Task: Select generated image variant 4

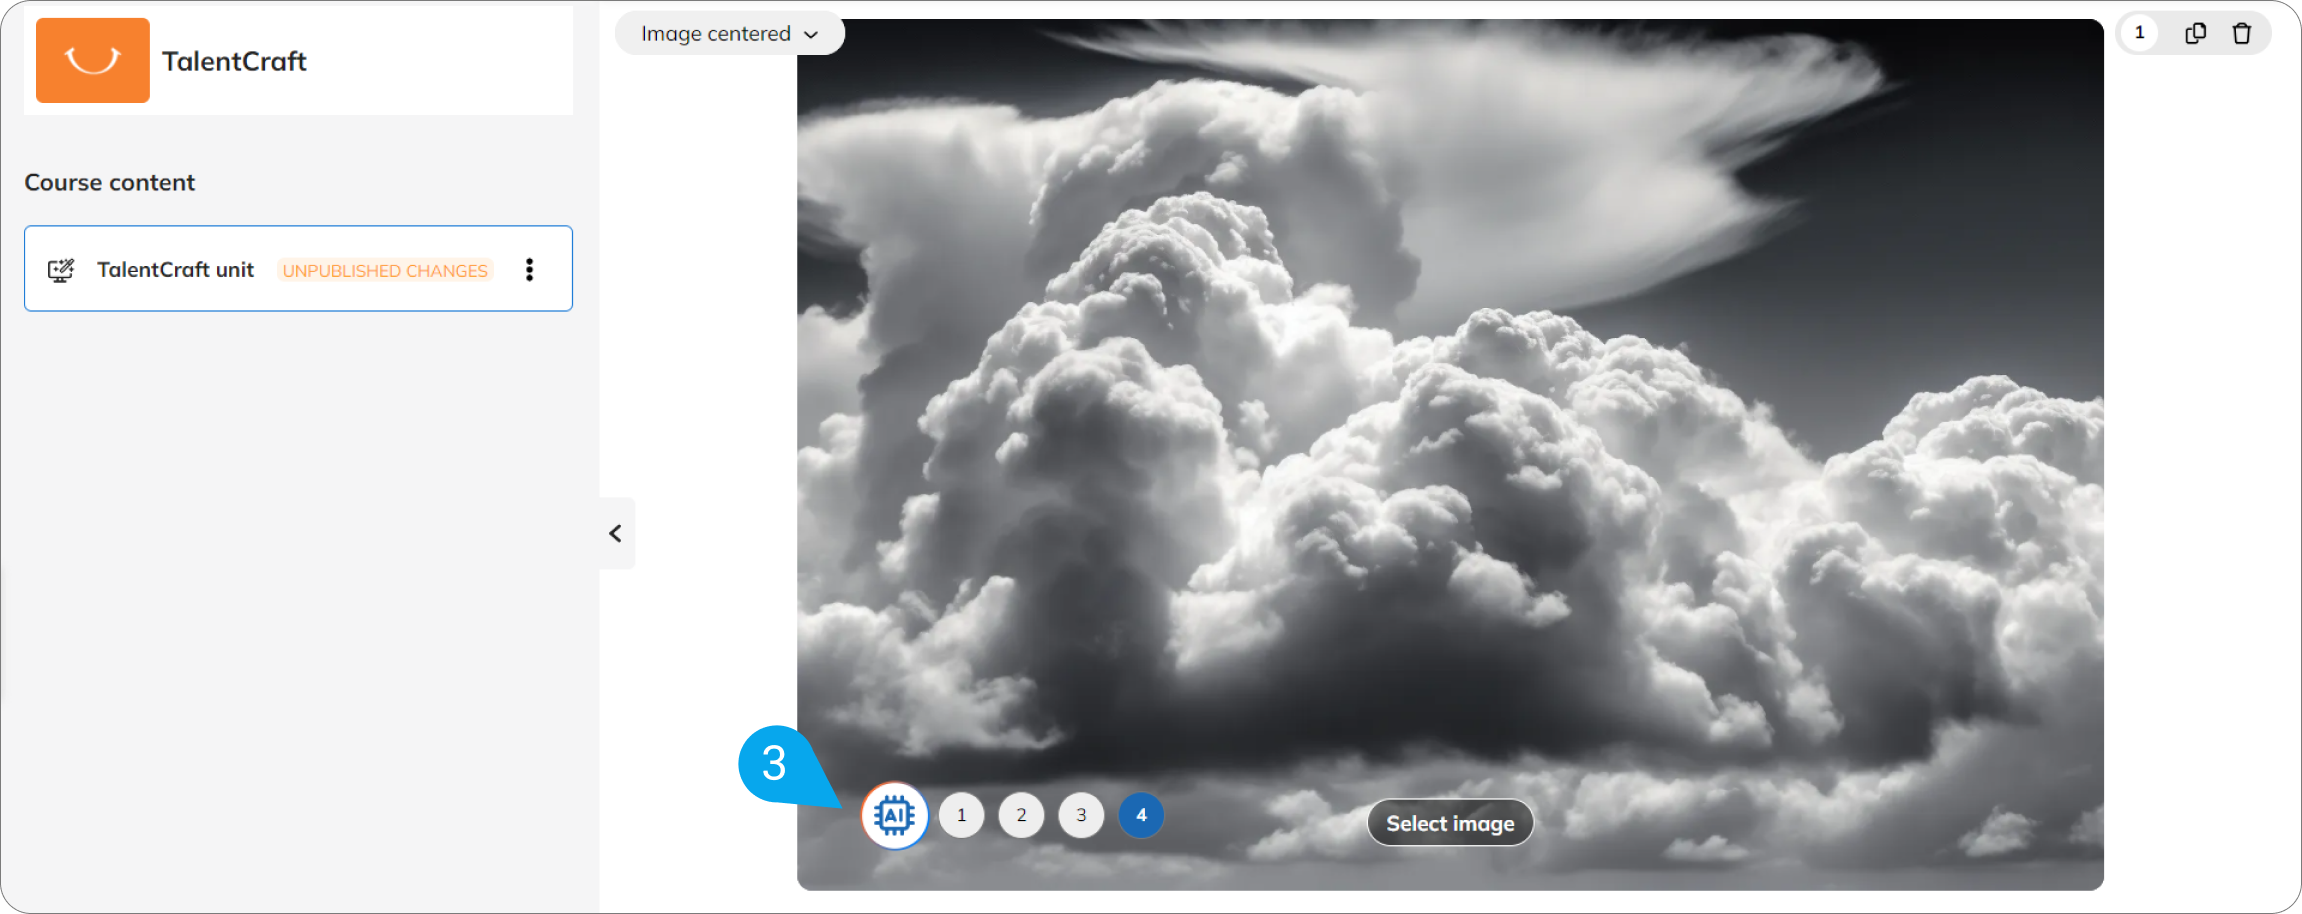Action: click(x=1141, y=816)
